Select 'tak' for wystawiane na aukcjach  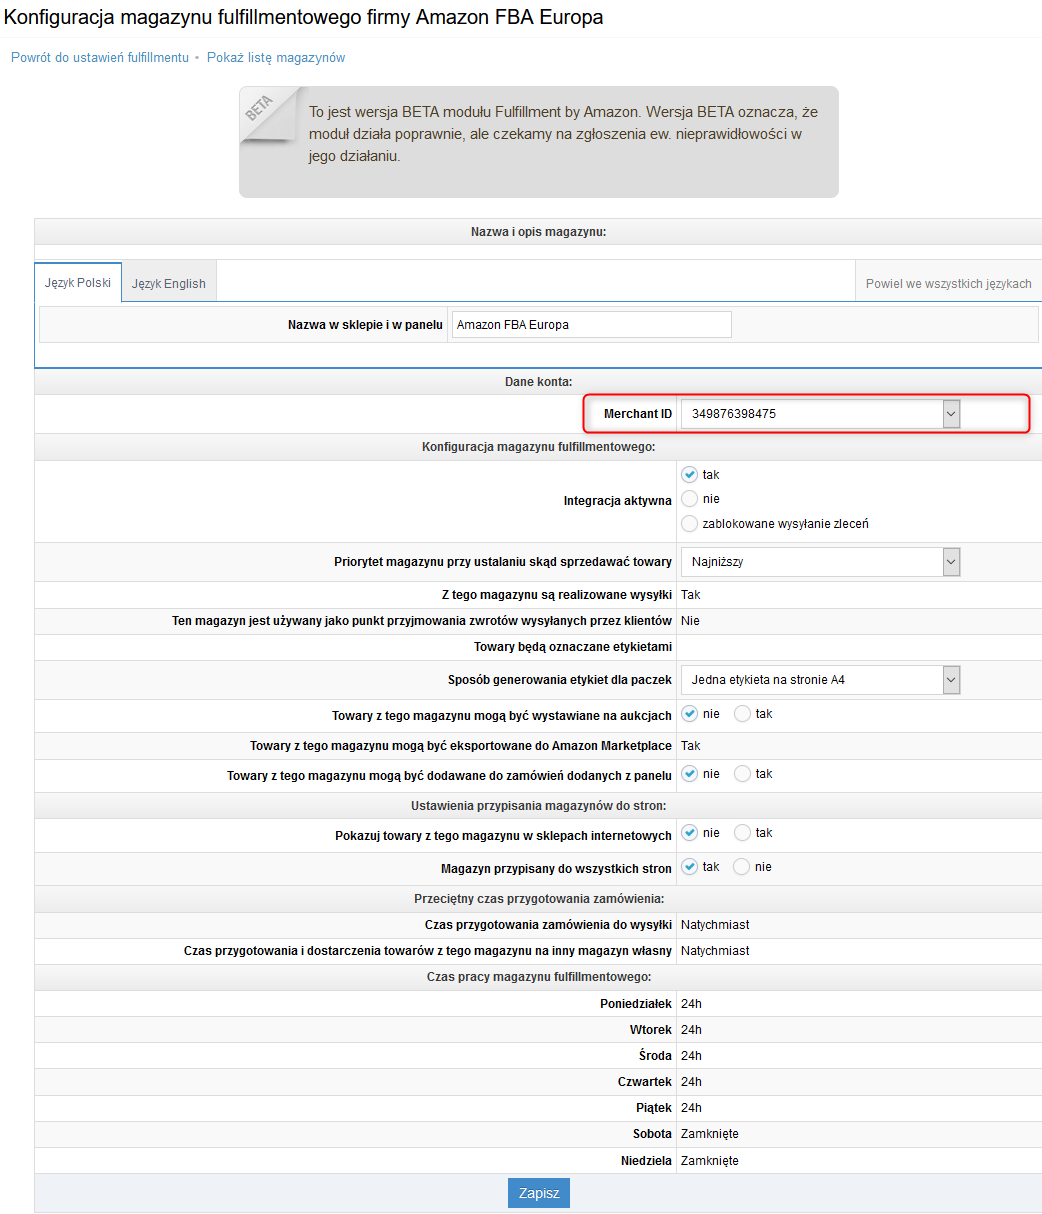(x=742, y=714)
